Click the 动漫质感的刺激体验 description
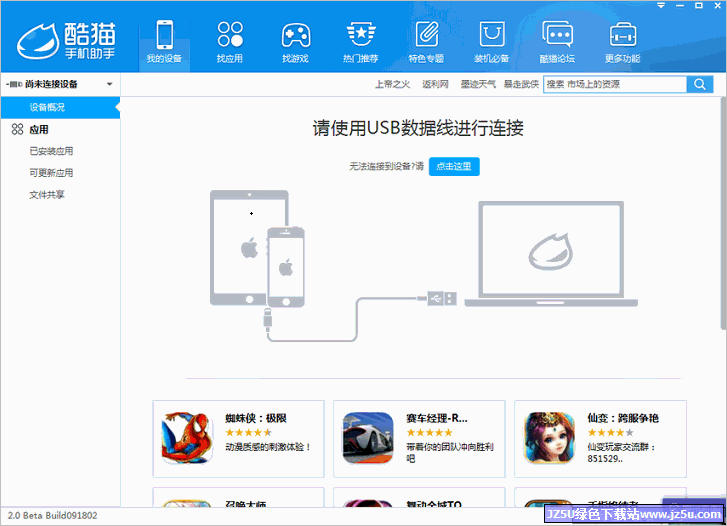 [268, 447]
